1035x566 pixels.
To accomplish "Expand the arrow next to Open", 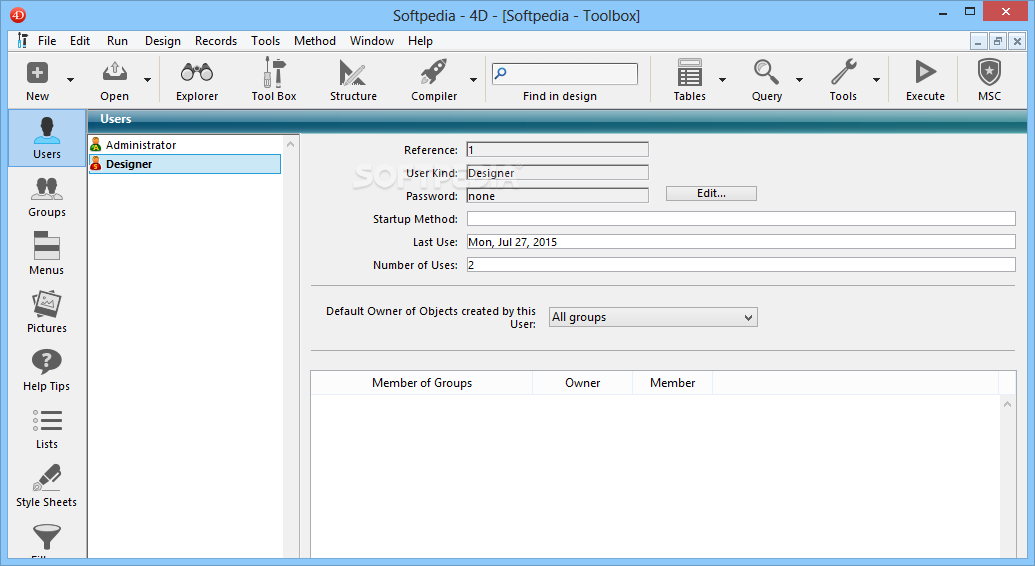I will click(x=147, y=80).
